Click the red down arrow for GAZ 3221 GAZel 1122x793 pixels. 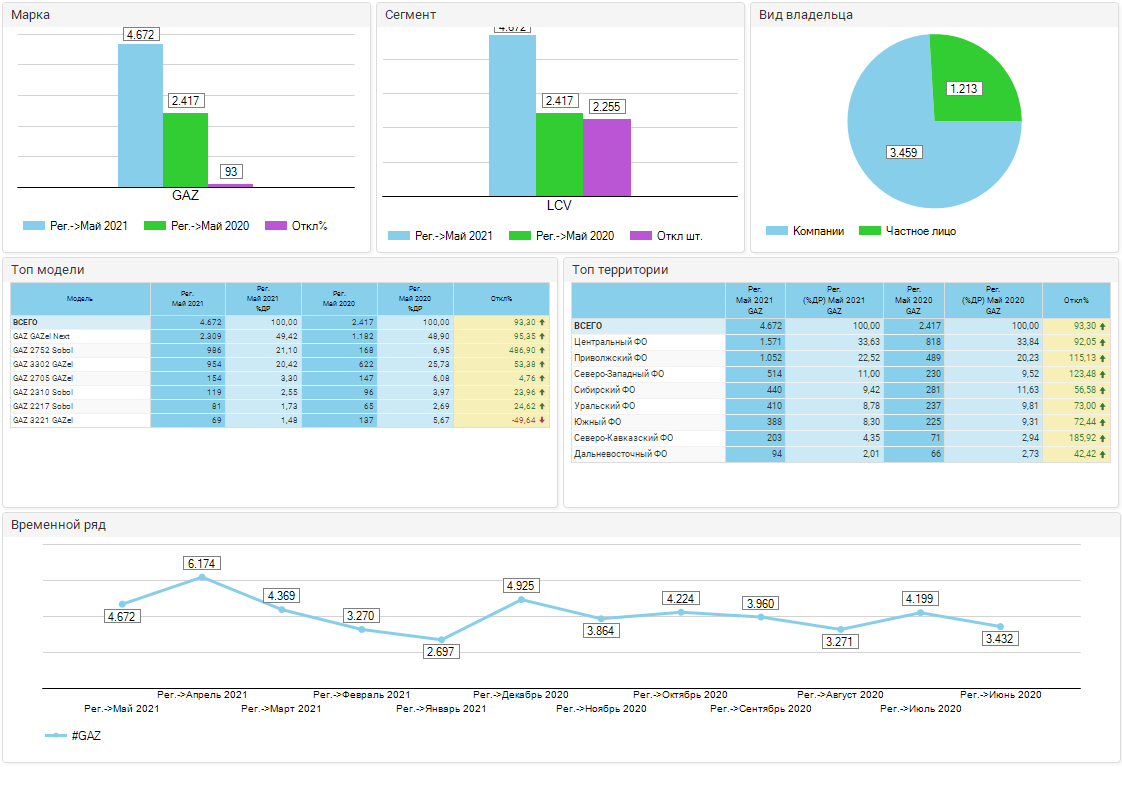click(542, 420)
